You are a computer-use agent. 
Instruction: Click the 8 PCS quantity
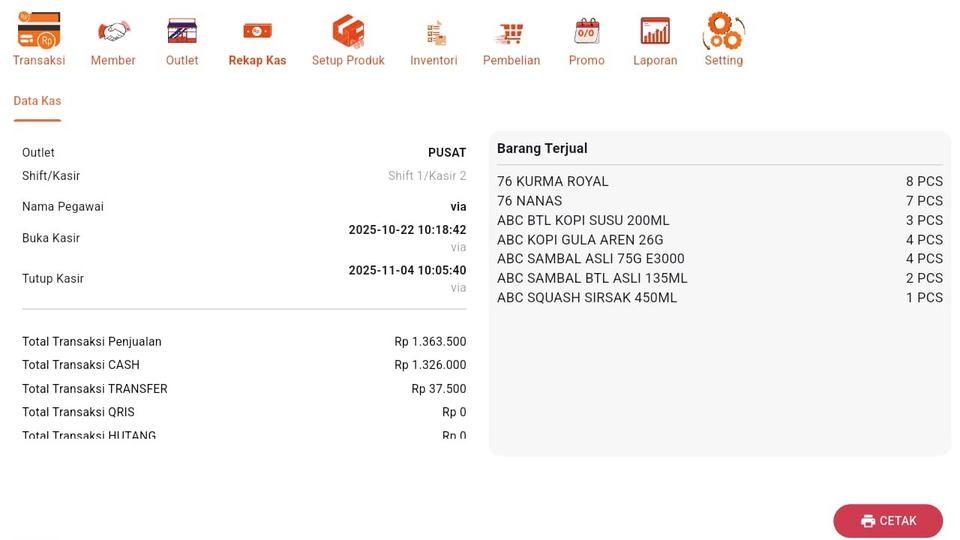coord(924,181)
